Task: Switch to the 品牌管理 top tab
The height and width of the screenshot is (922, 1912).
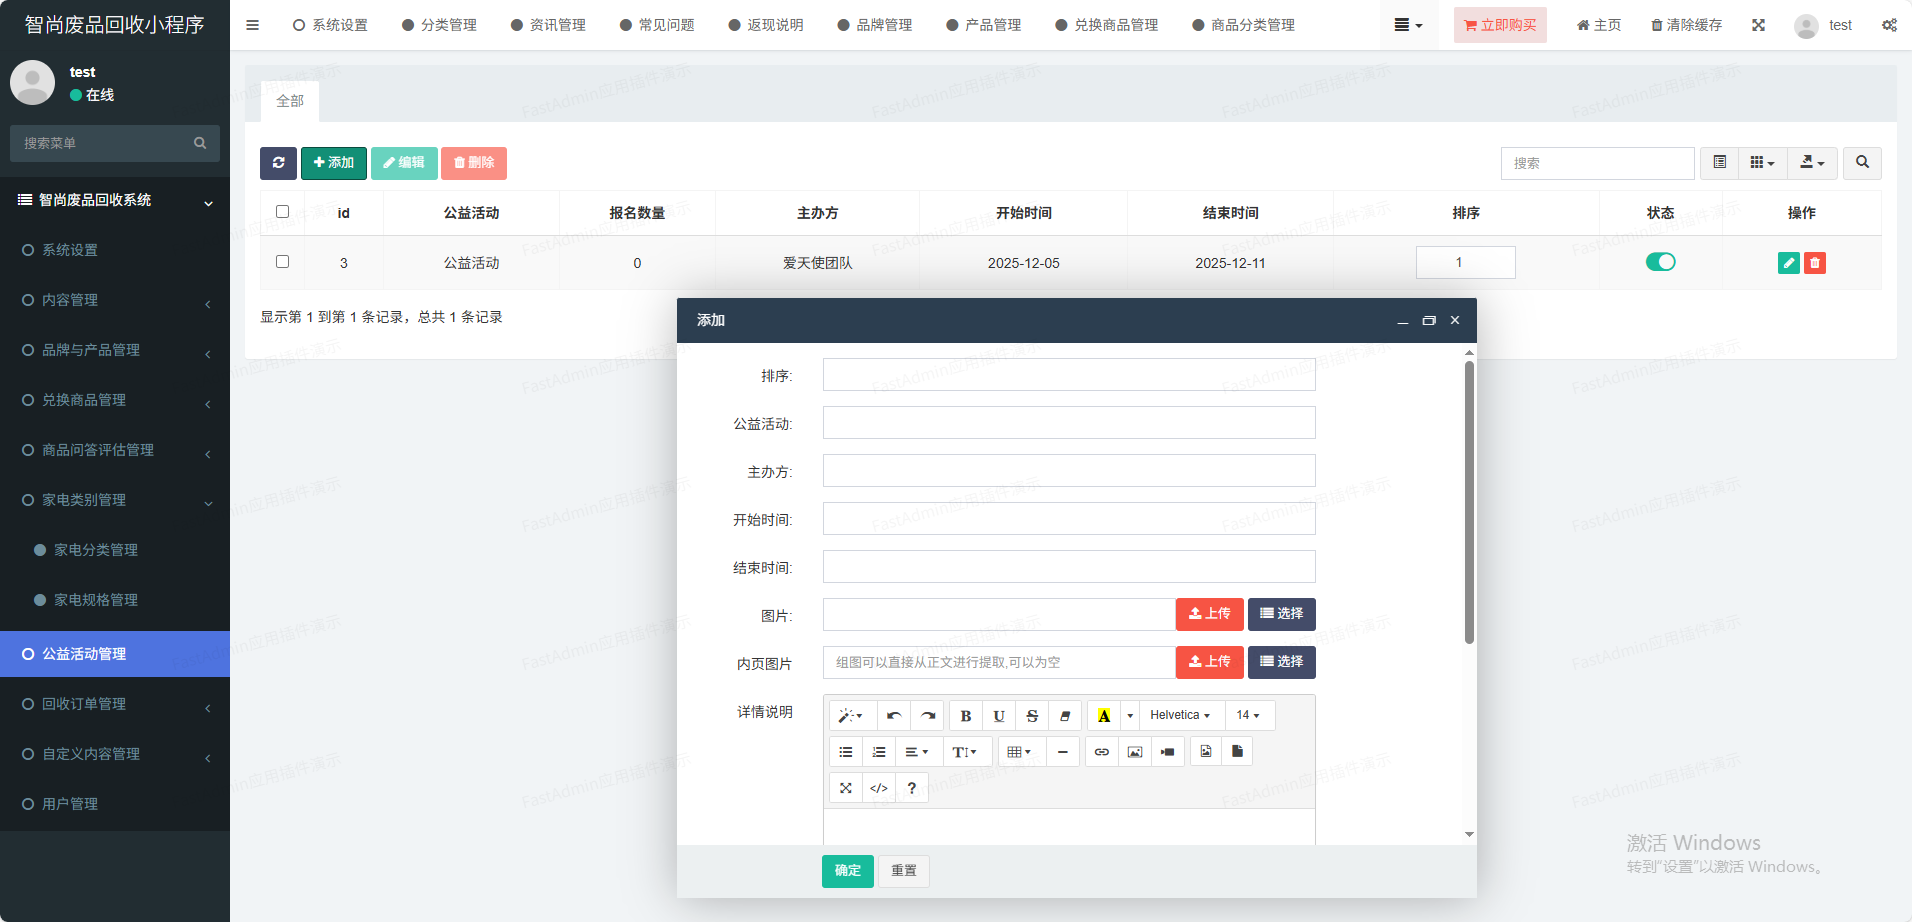Action: click(x=874, y=25)
